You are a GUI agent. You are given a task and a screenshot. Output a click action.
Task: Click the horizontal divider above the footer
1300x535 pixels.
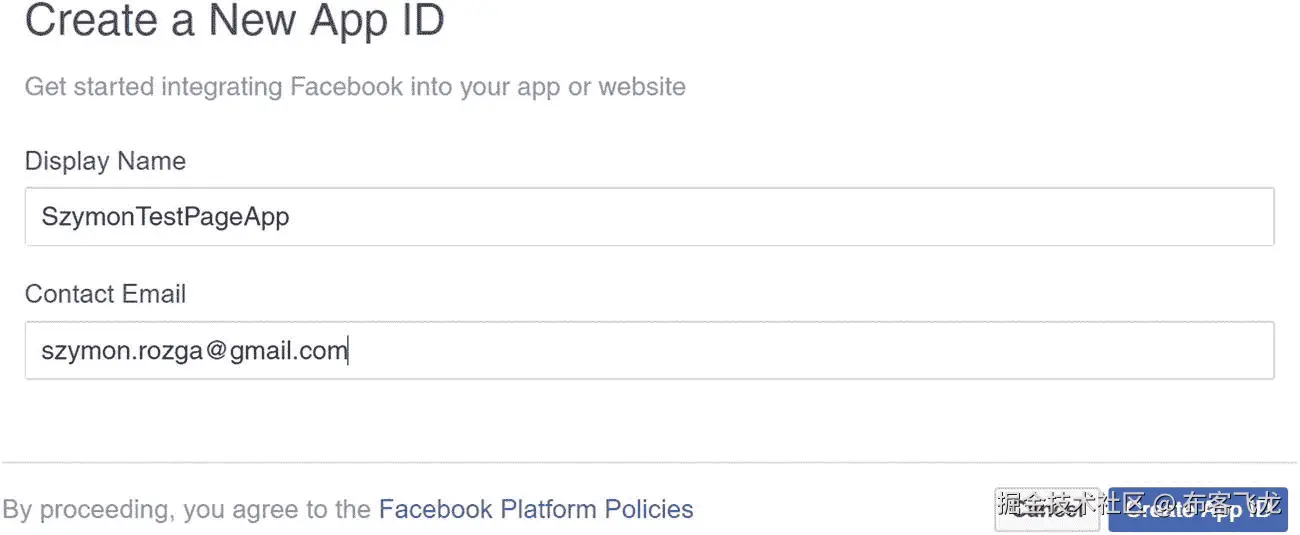(648, 462)
